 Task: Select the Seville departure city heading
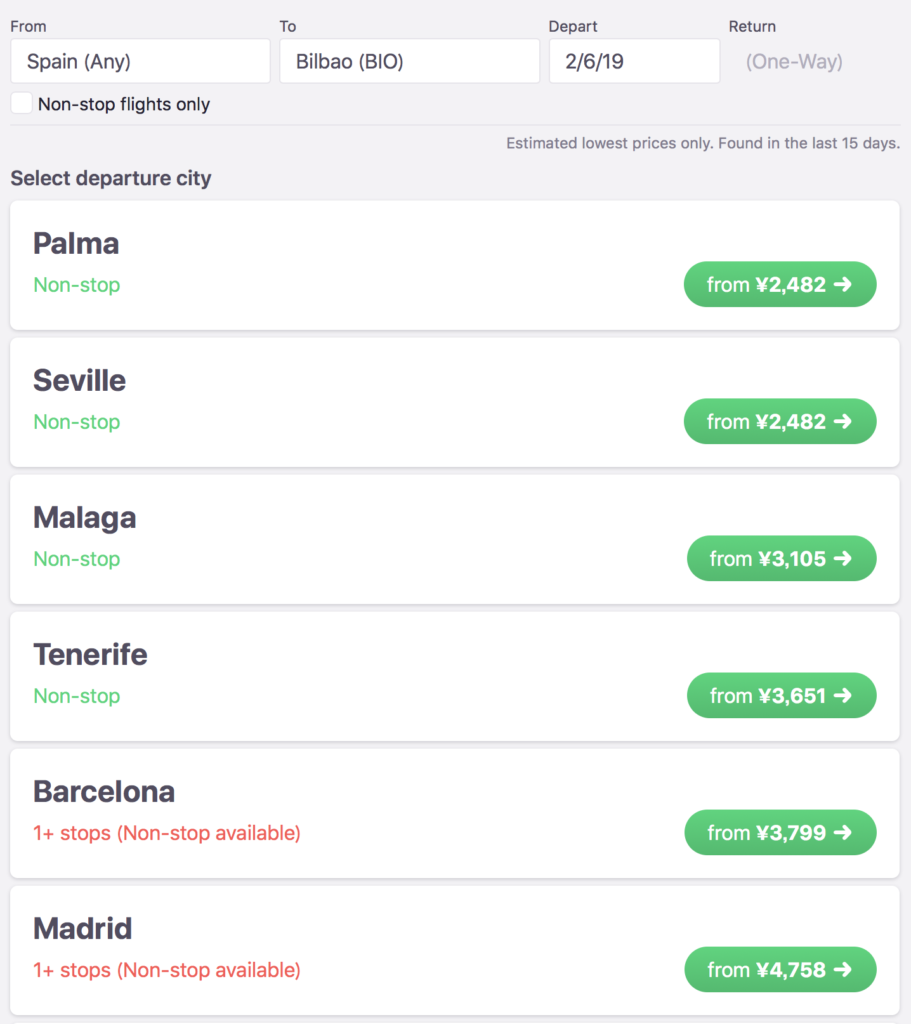point(80,380)
